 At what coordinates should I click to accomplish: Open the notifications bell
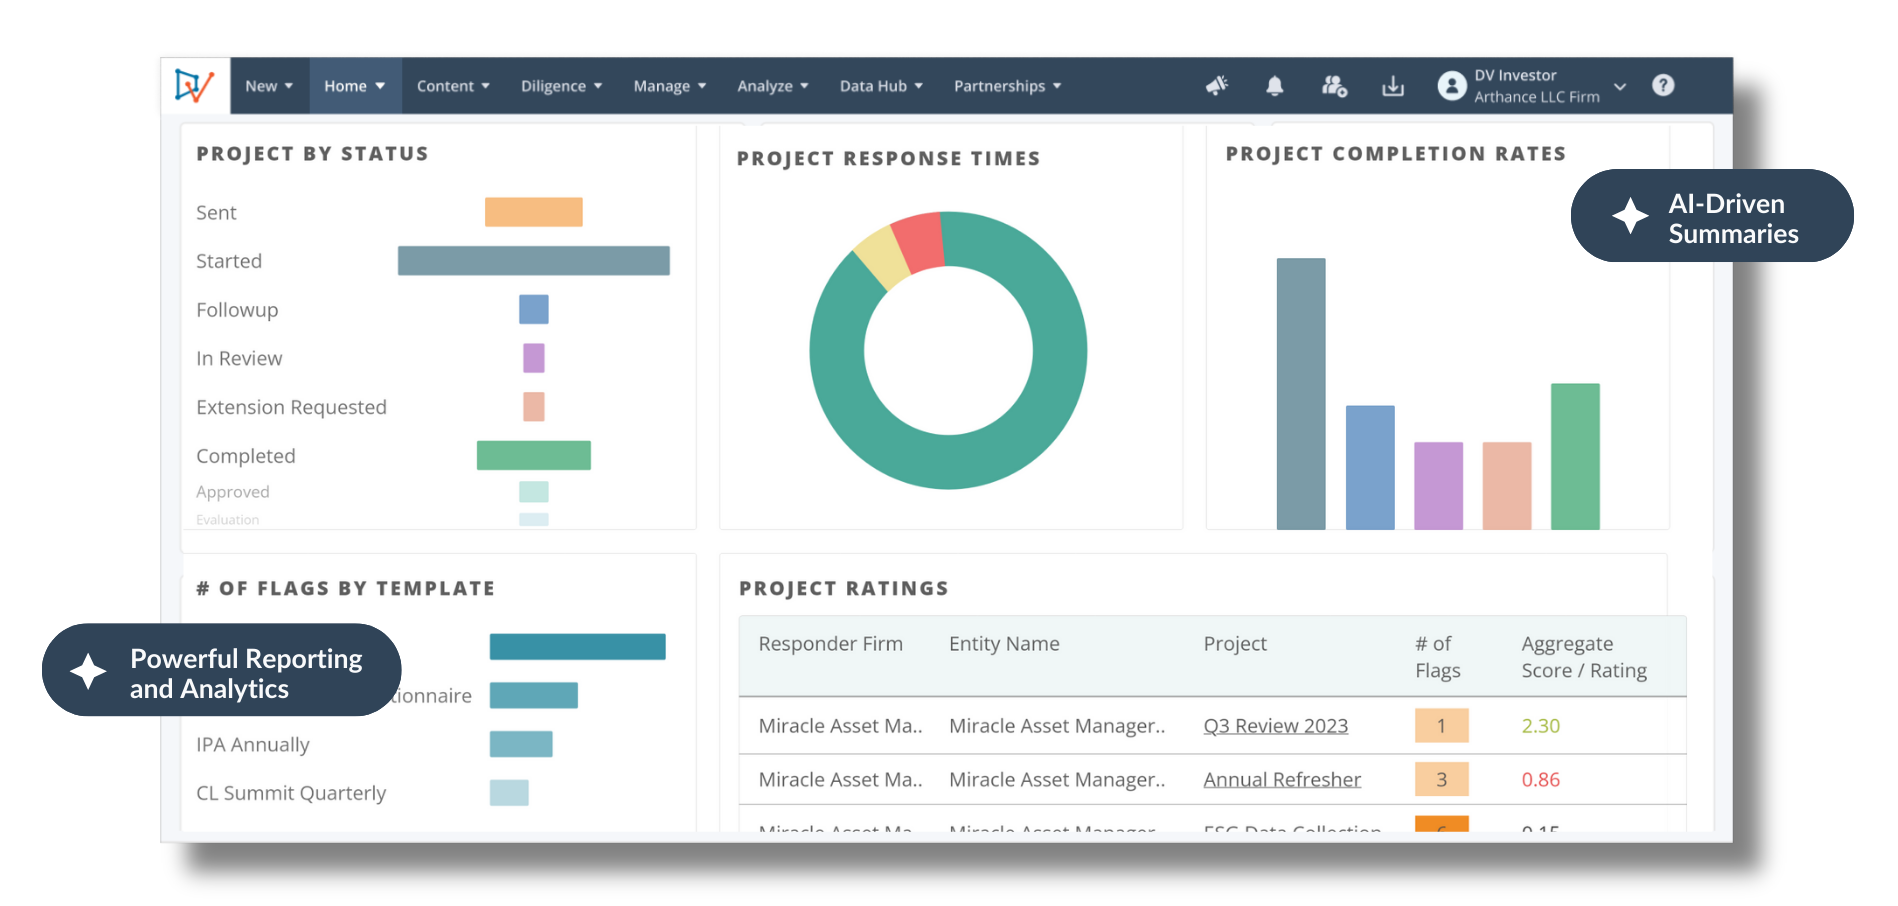click(1274, 86)
